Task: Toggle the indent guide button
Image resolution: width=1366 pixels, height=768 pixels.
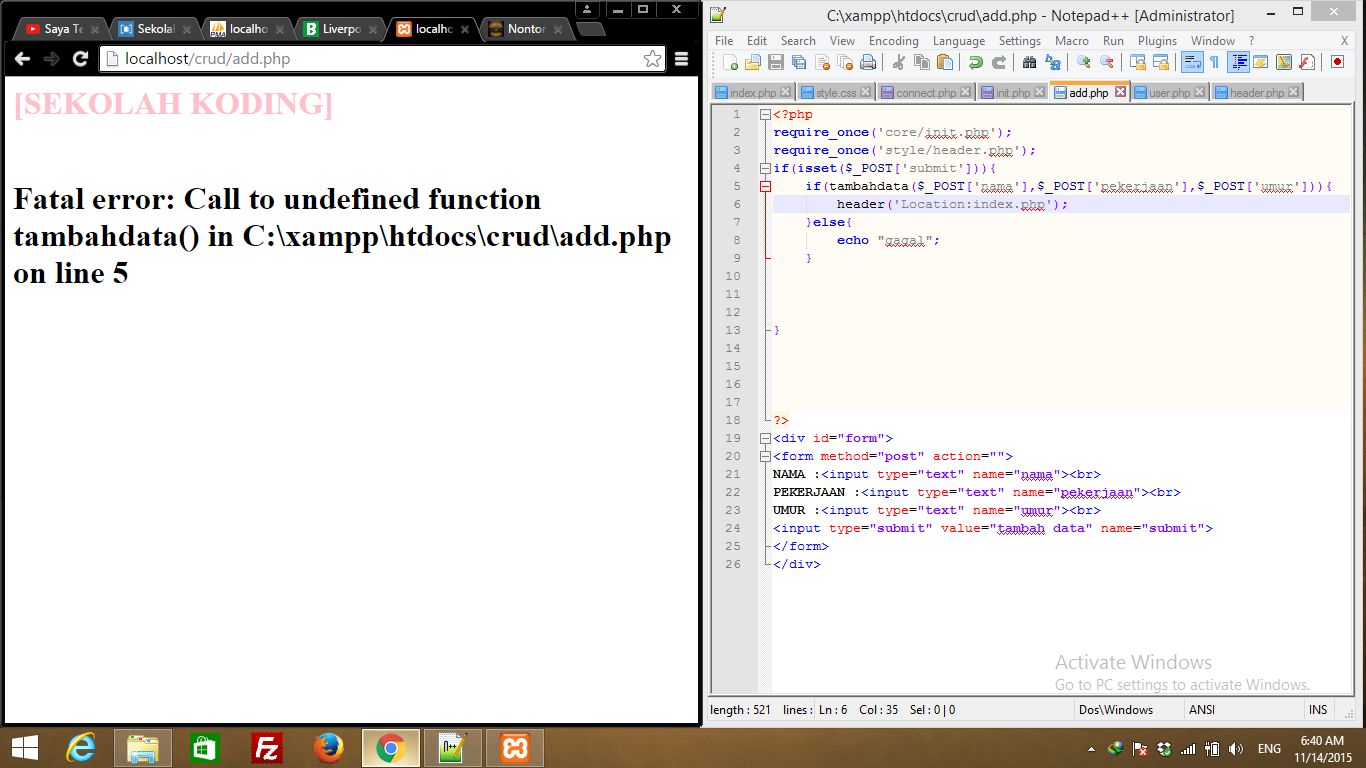Action: click(x=1238, y=62)
